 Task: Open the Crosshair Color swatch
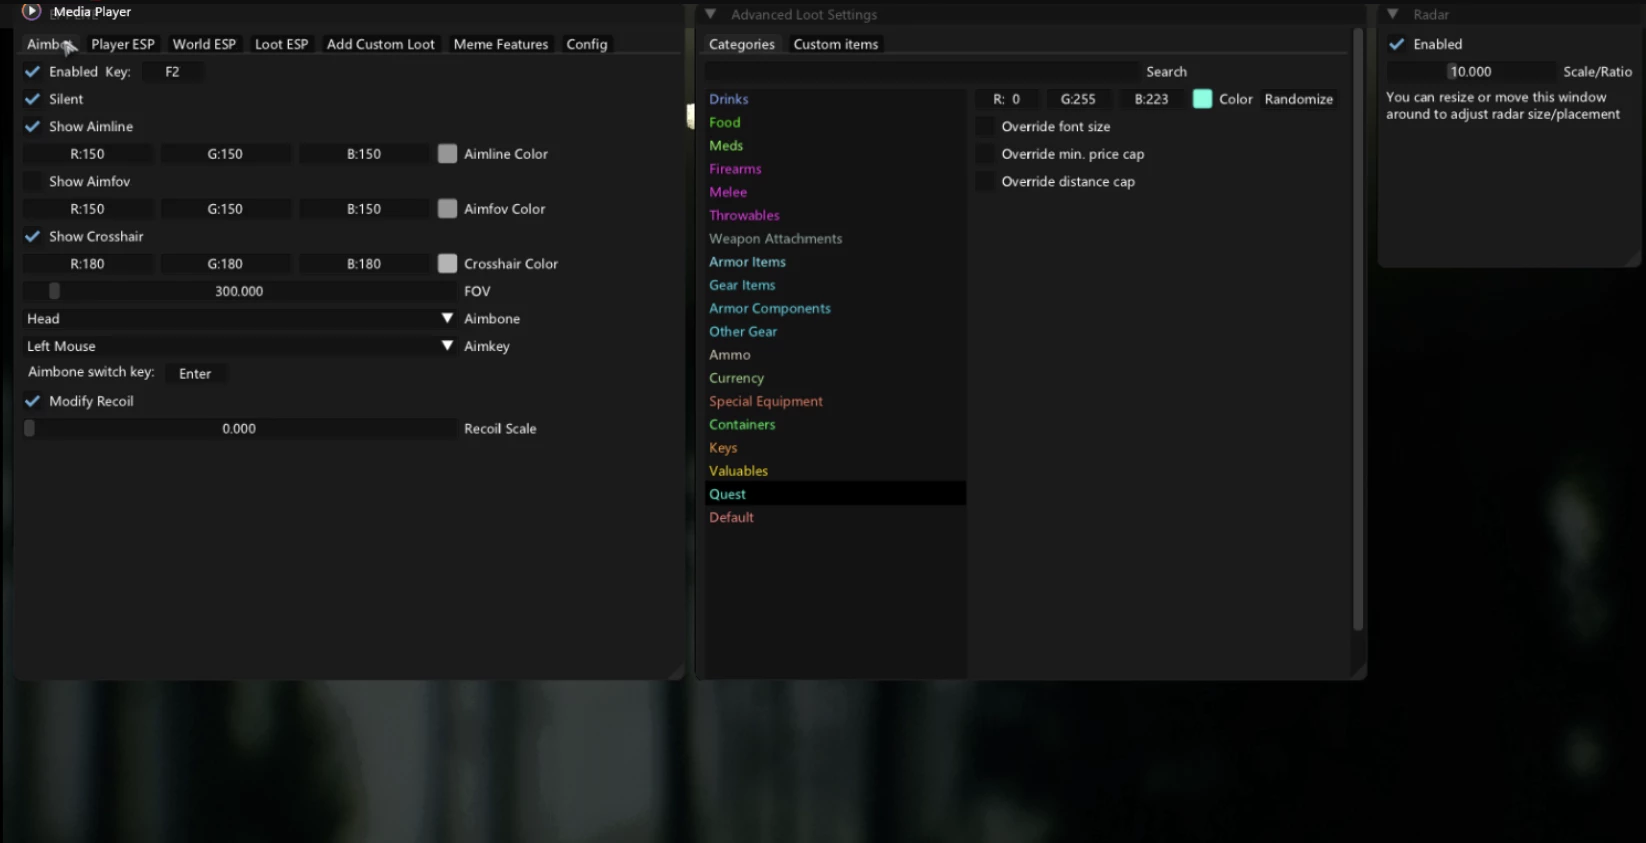click(447, 264)
